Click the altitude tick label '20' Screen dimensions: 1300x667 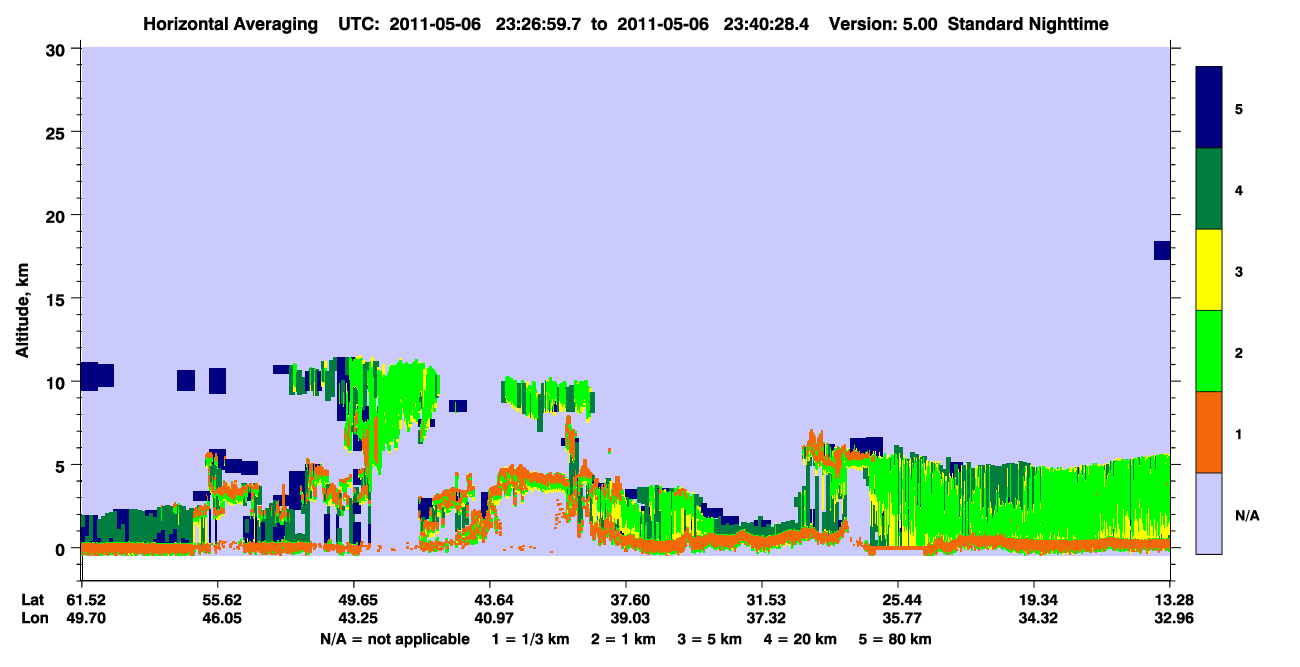coord(58,215)
